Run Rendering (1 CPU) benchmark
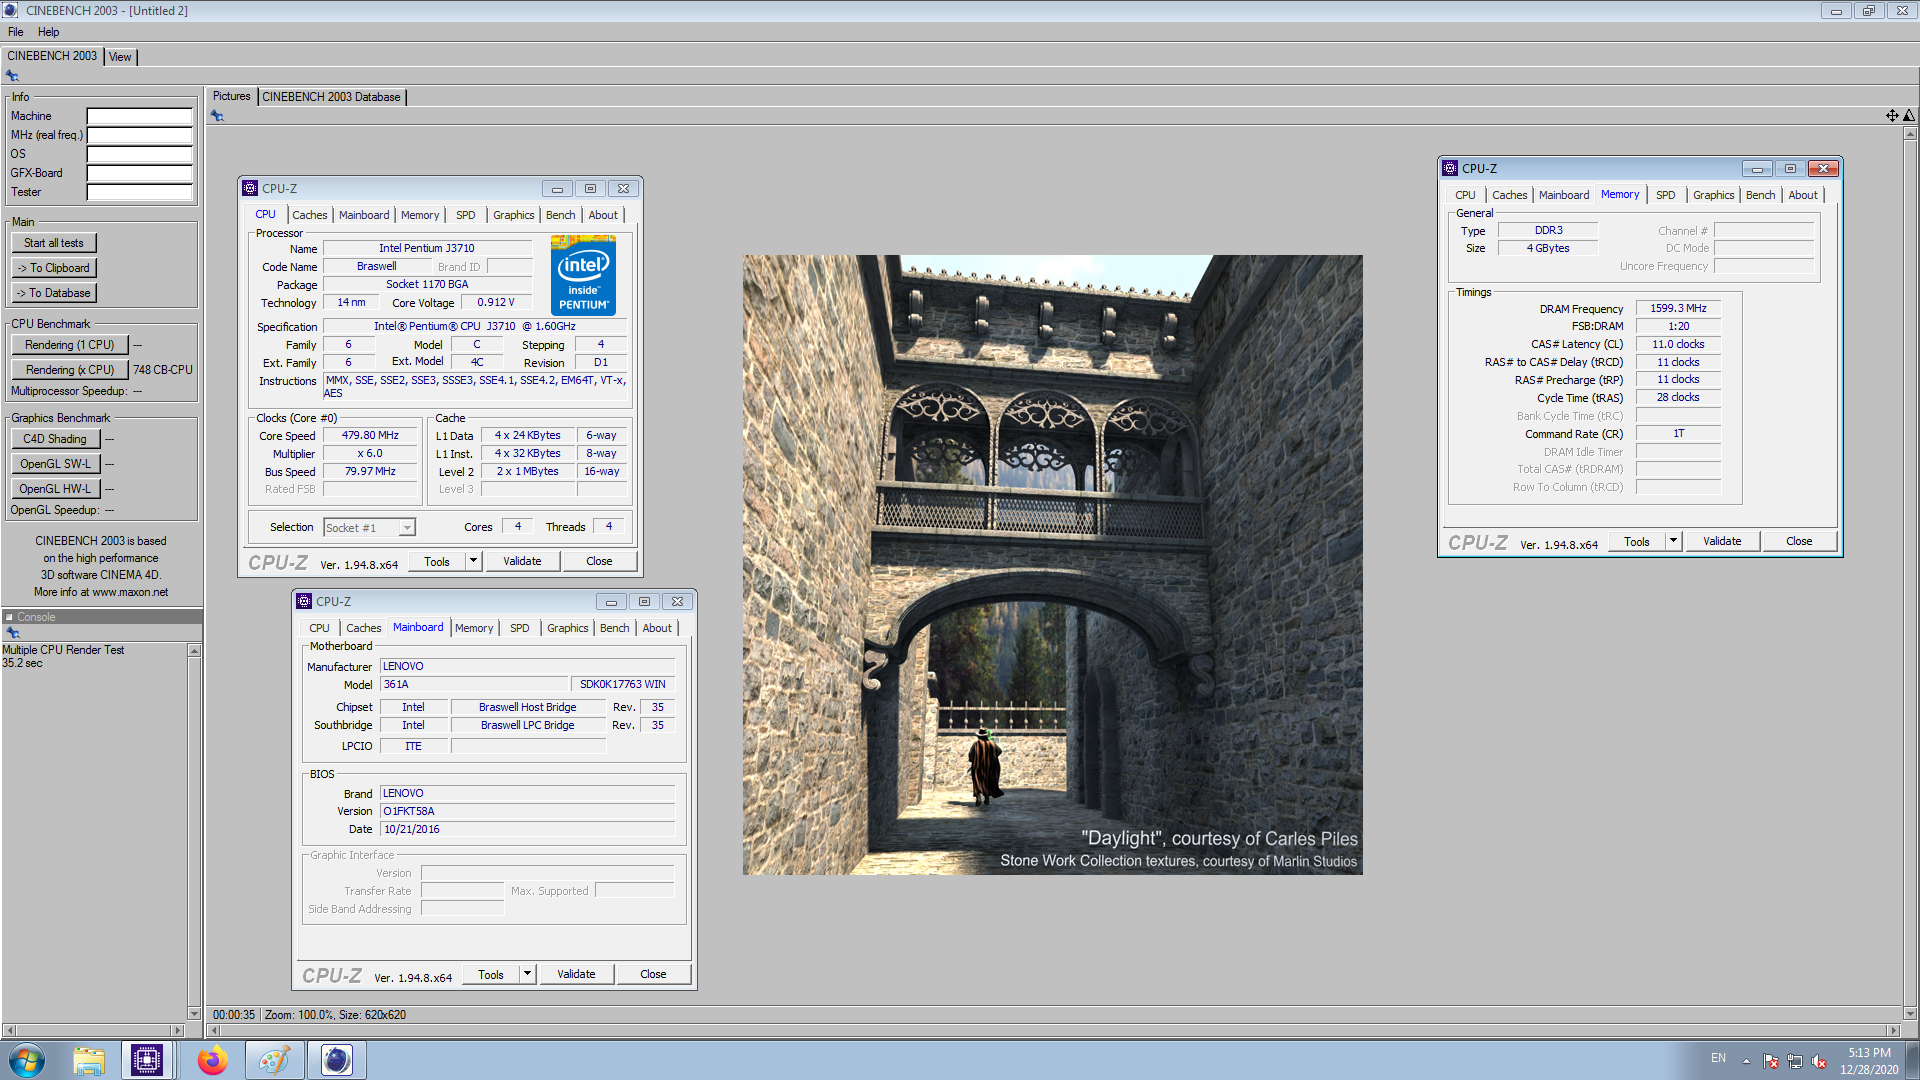The height and width of the screenshot is (1080, 1920). (70, 345)
